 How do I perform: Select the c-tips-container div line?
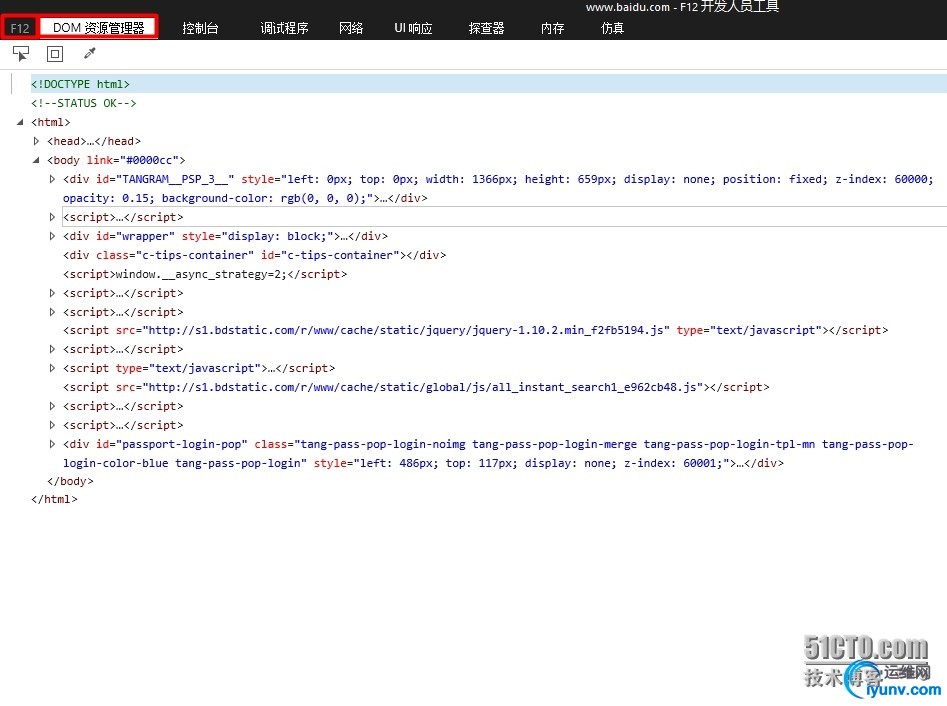[x=254, y=255]
